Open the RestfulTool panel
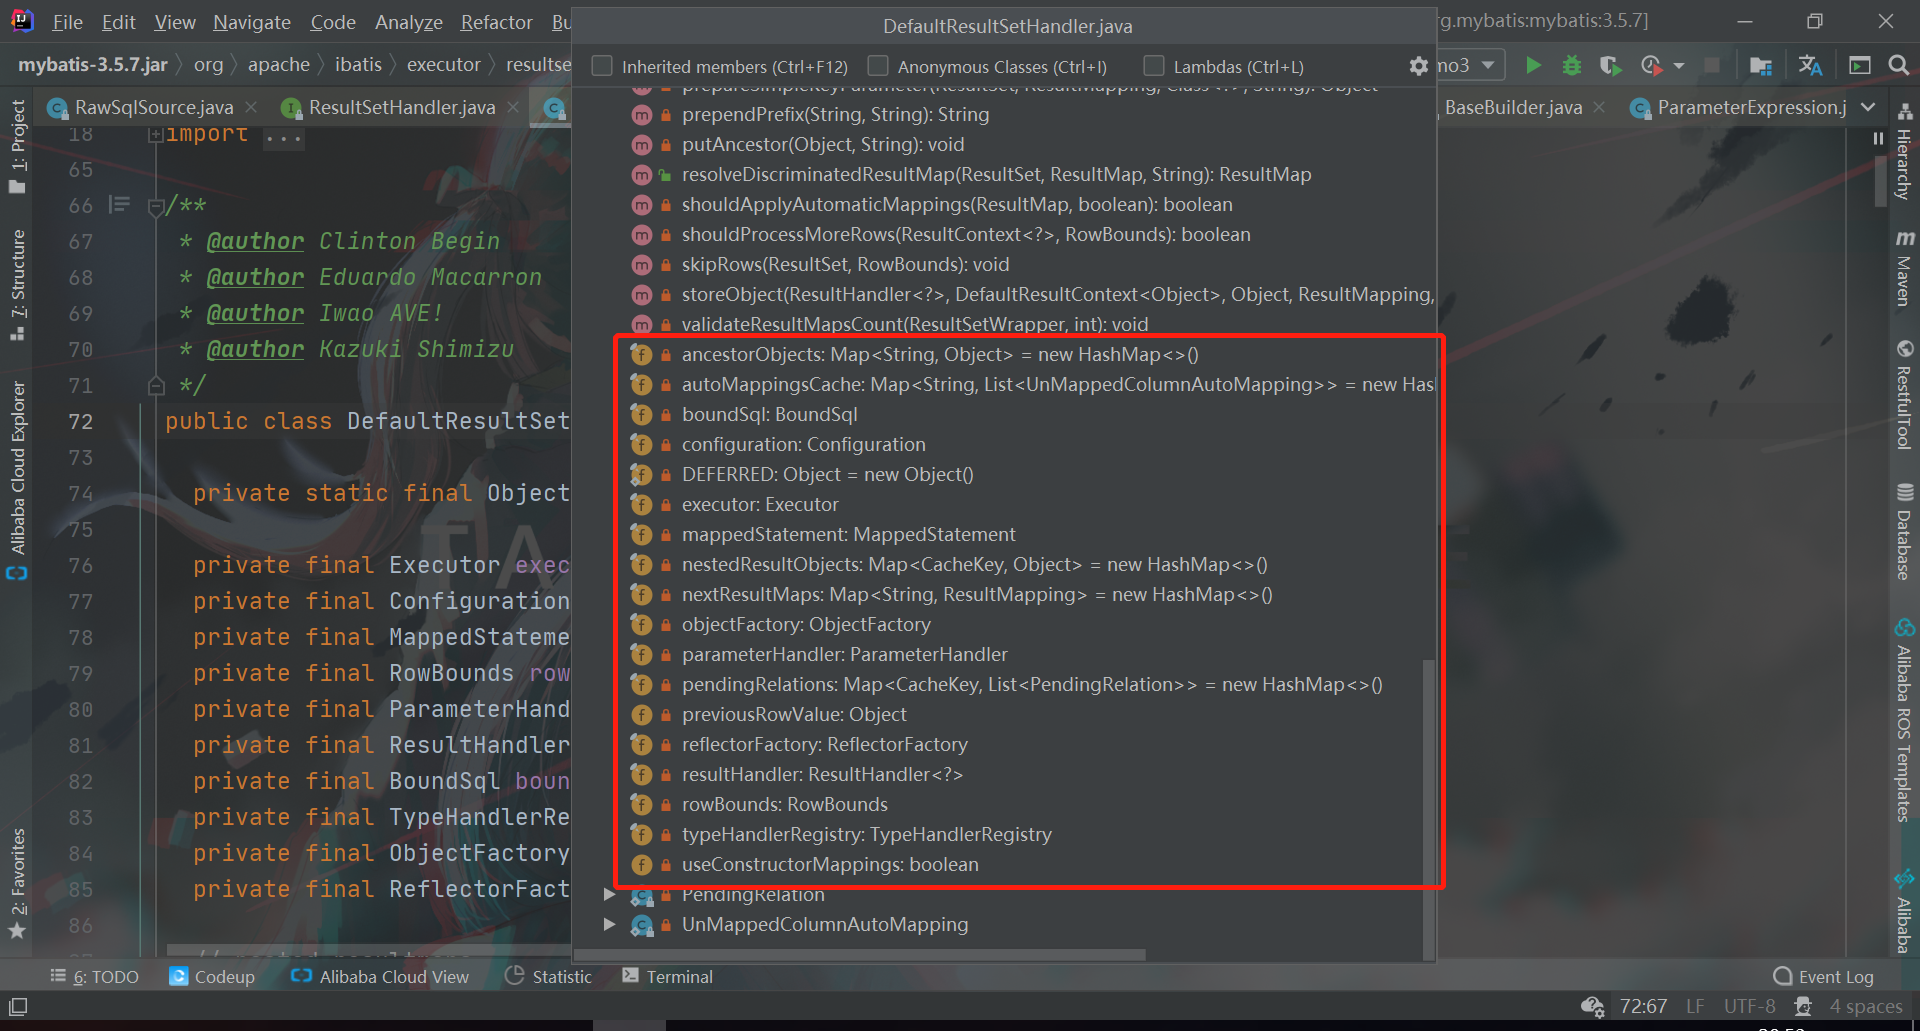This screenshot has height=1031, width=1920. [1904, 395]
